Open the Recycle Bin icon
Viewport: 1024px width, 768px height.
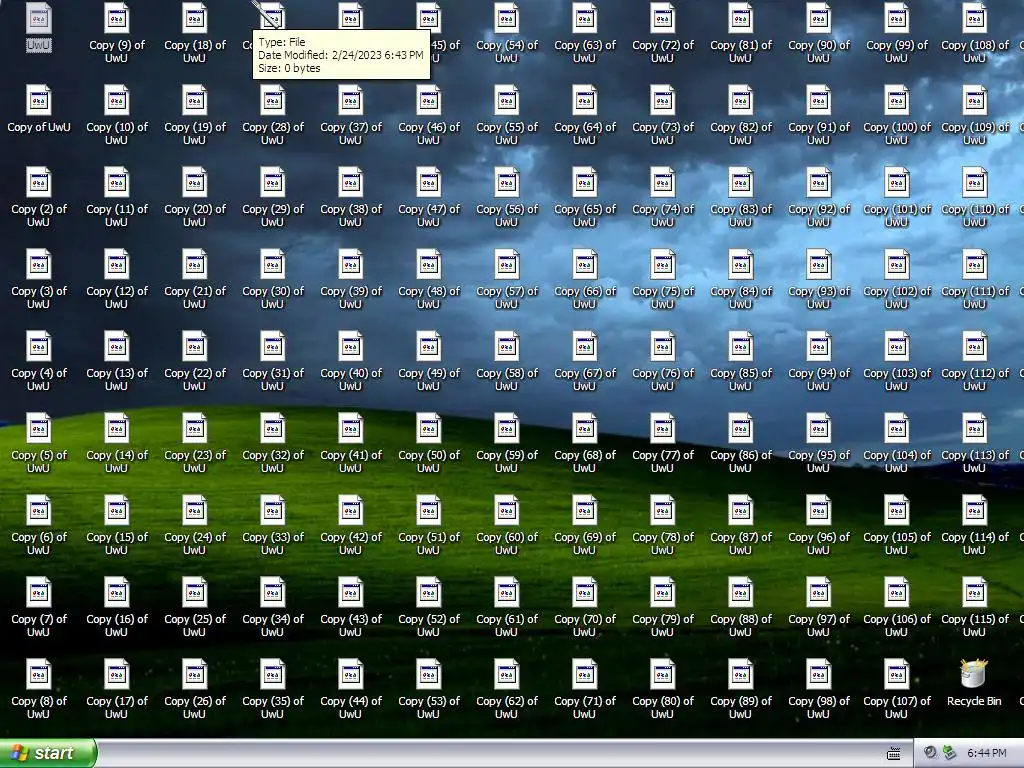click(x=974, y=674)
